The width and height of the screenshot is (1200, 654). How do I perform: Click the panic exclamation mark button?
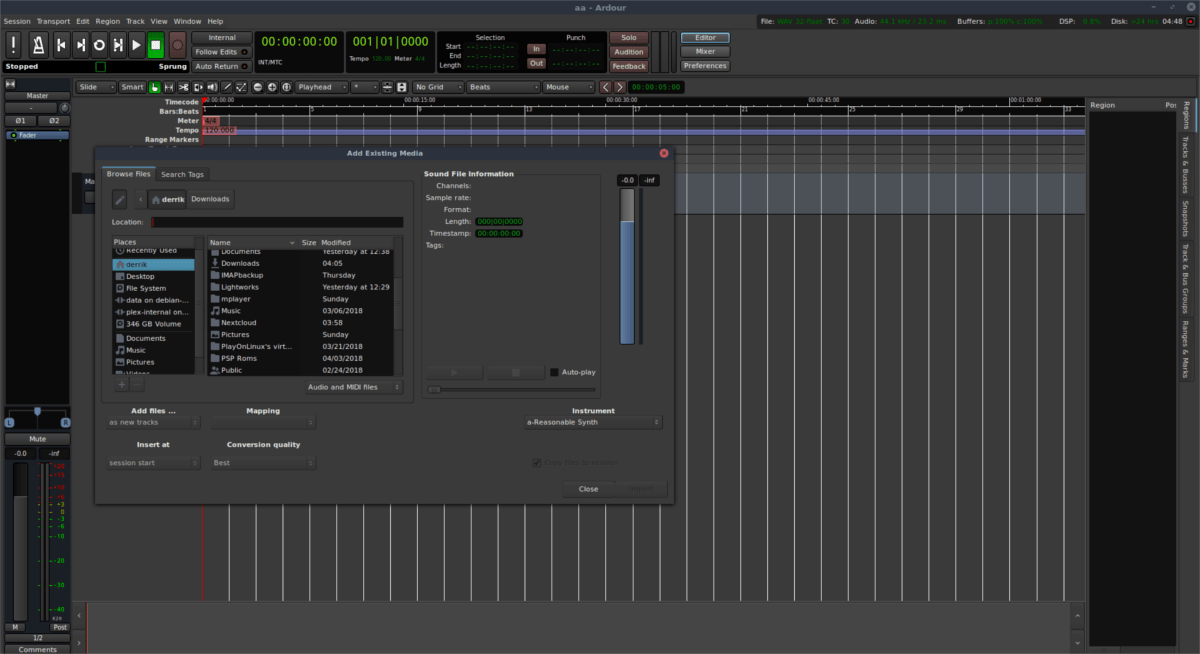click(x=14, y=45)
